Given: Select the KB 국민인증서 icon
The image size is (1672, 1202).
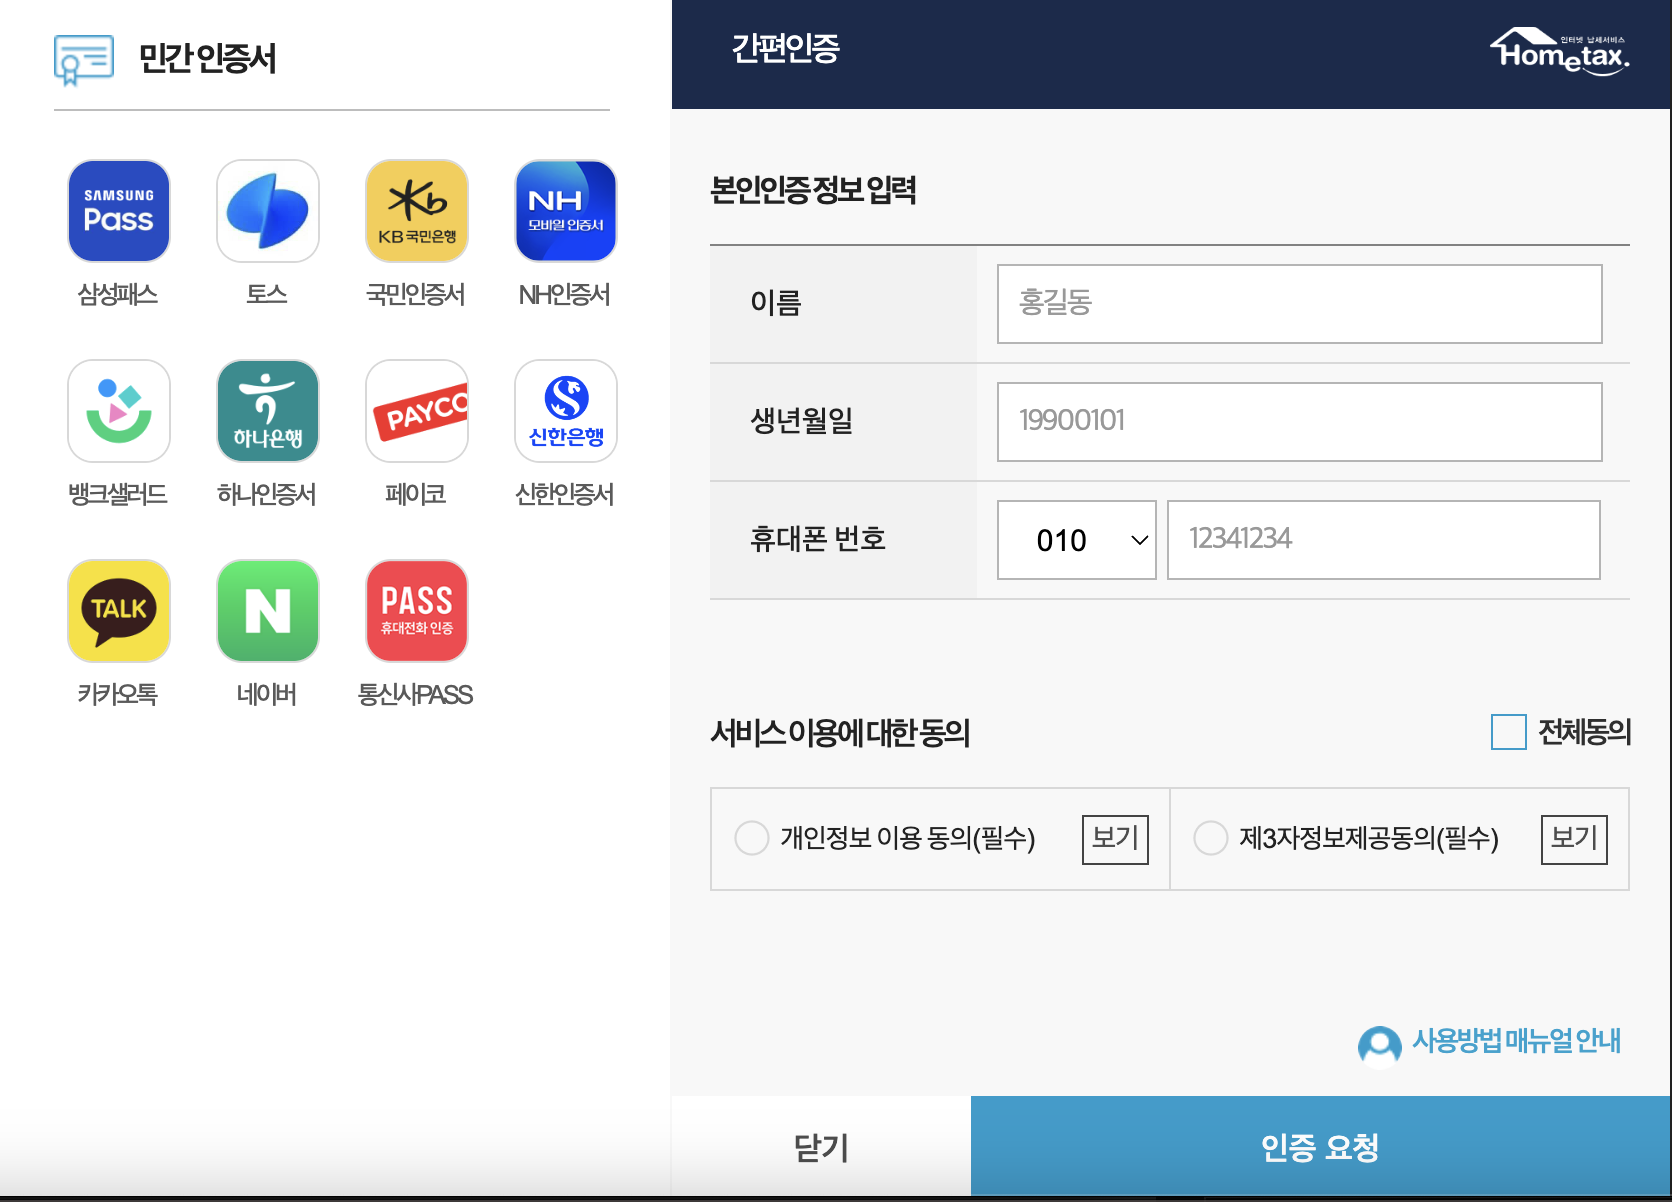Looking at the screenshot, I should (416, 211).
